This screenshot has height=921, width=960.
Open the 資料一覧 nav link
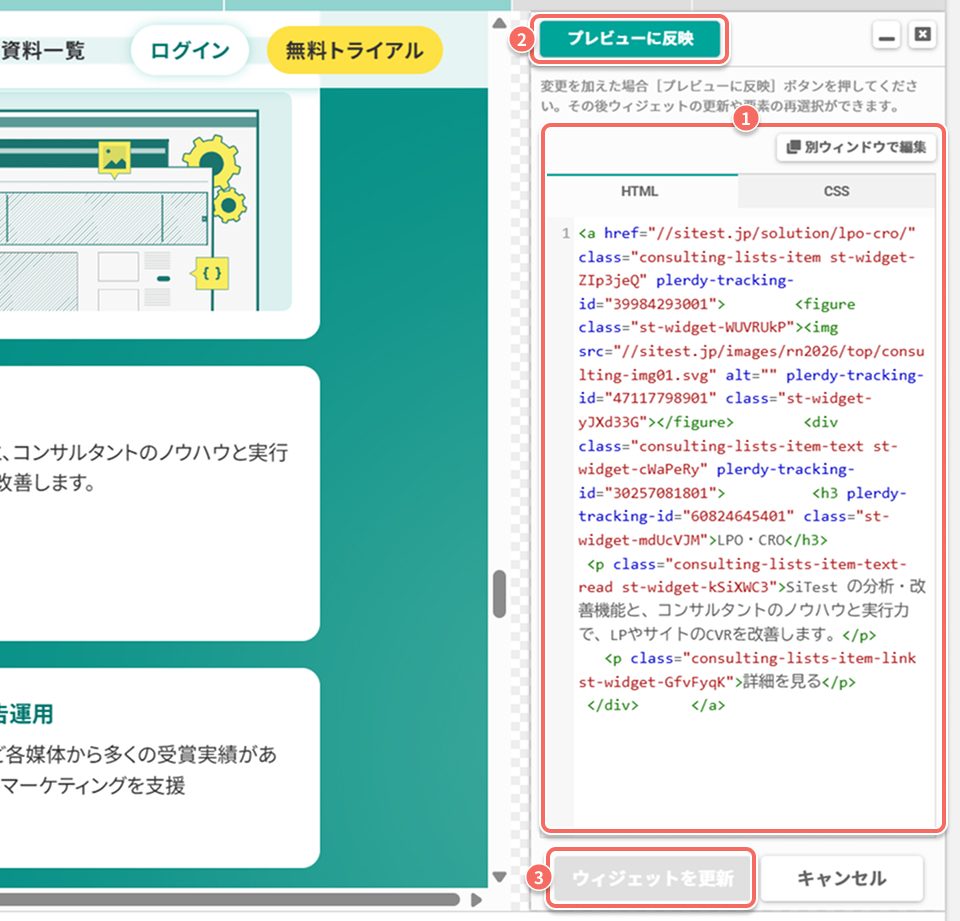click(x=43, y=50)
